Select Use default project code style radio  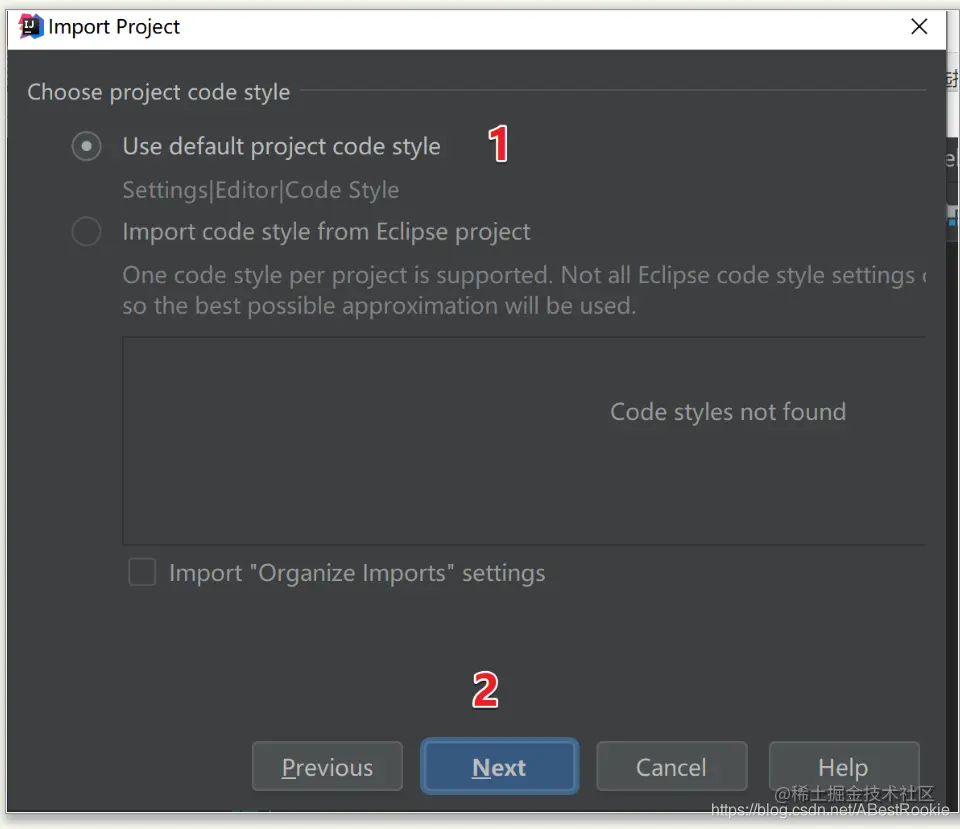pyautogui.click(x=86, y=146)
